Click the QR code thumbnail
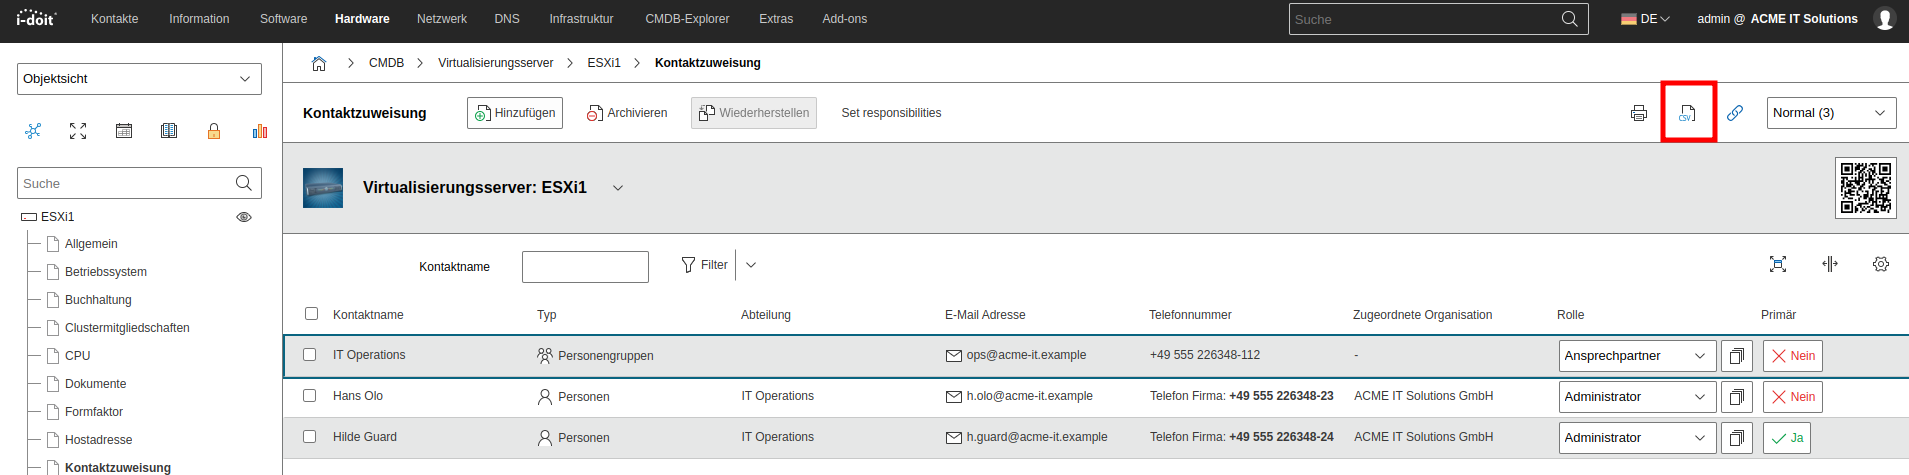 point(1865,188)
